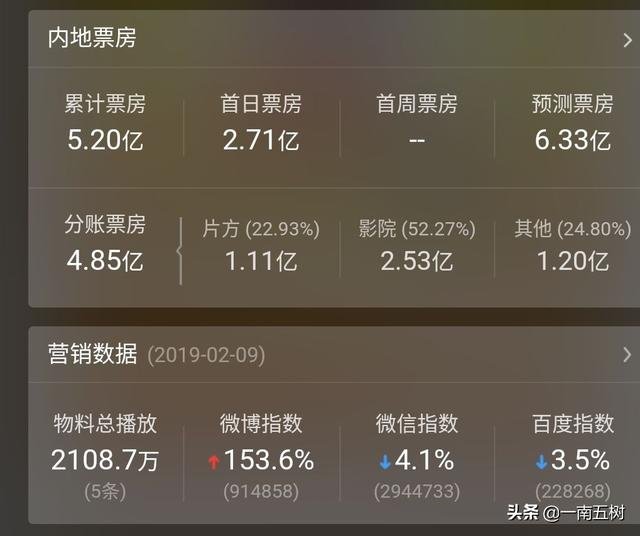Expand the 内地票房 section chevron
Screen dimensions: 640x536
click(x=626, y=38)
